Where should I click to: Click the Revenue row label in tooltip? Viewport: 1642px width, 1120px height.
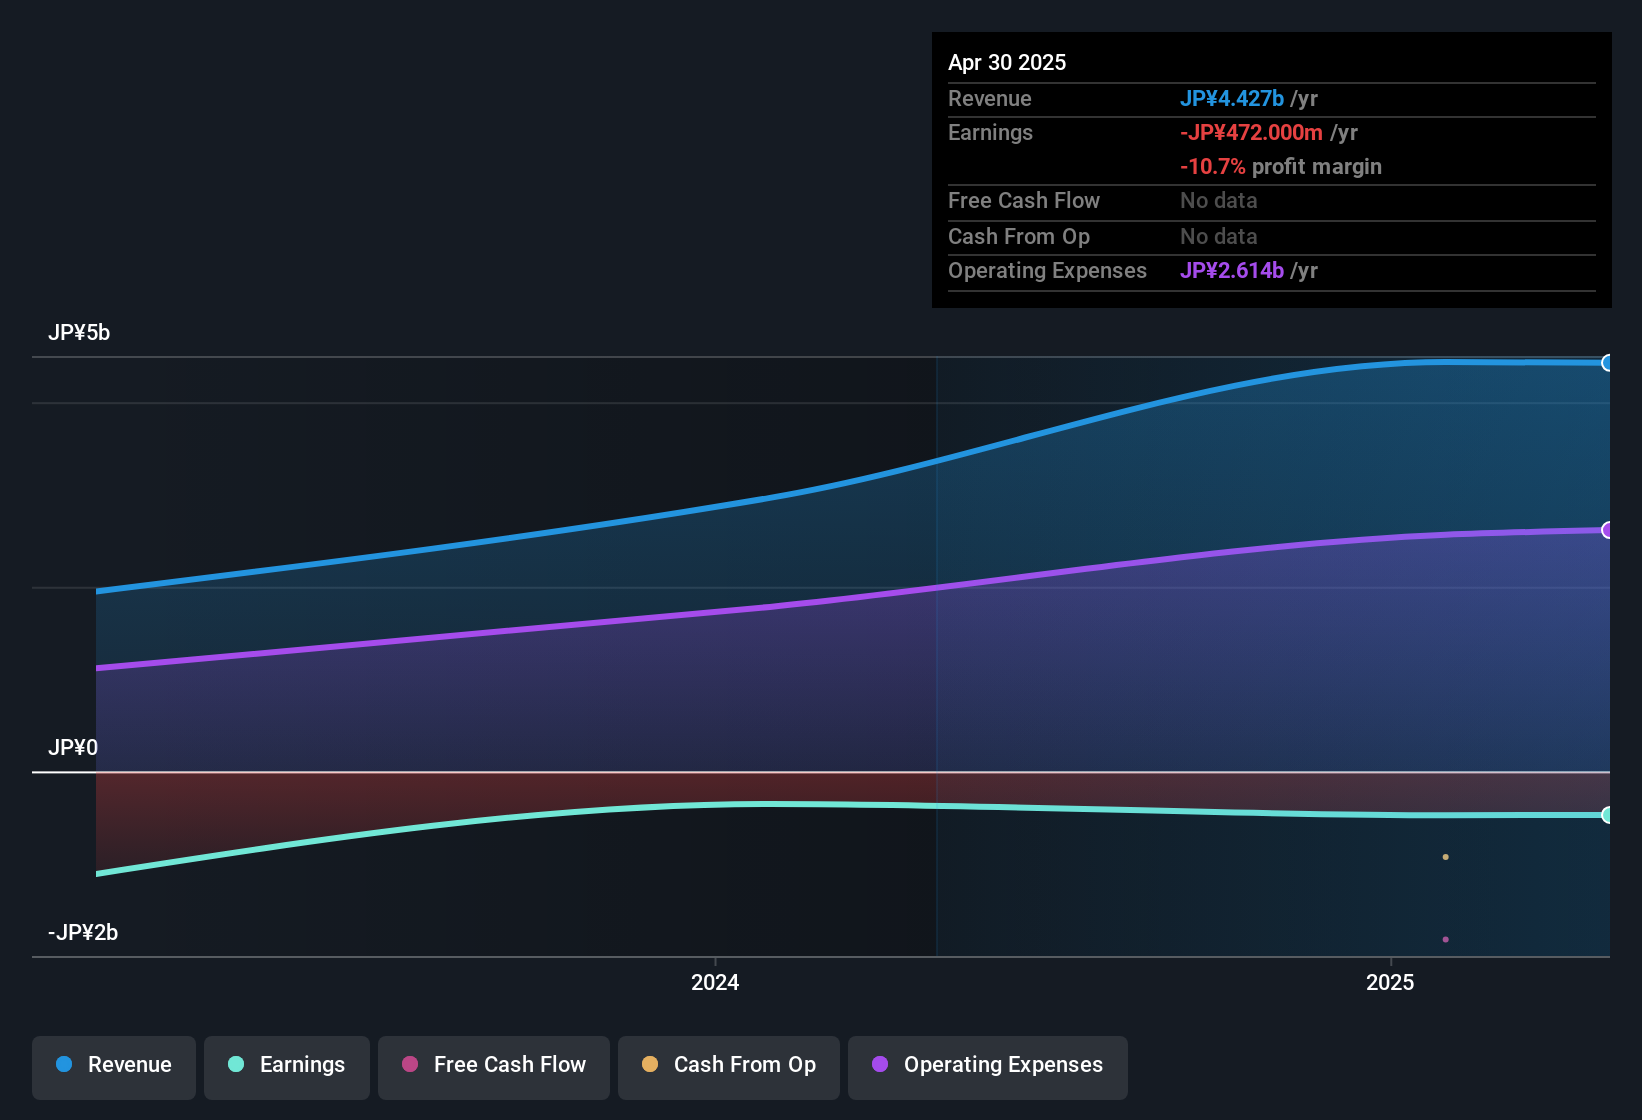[x=990, y=98]
